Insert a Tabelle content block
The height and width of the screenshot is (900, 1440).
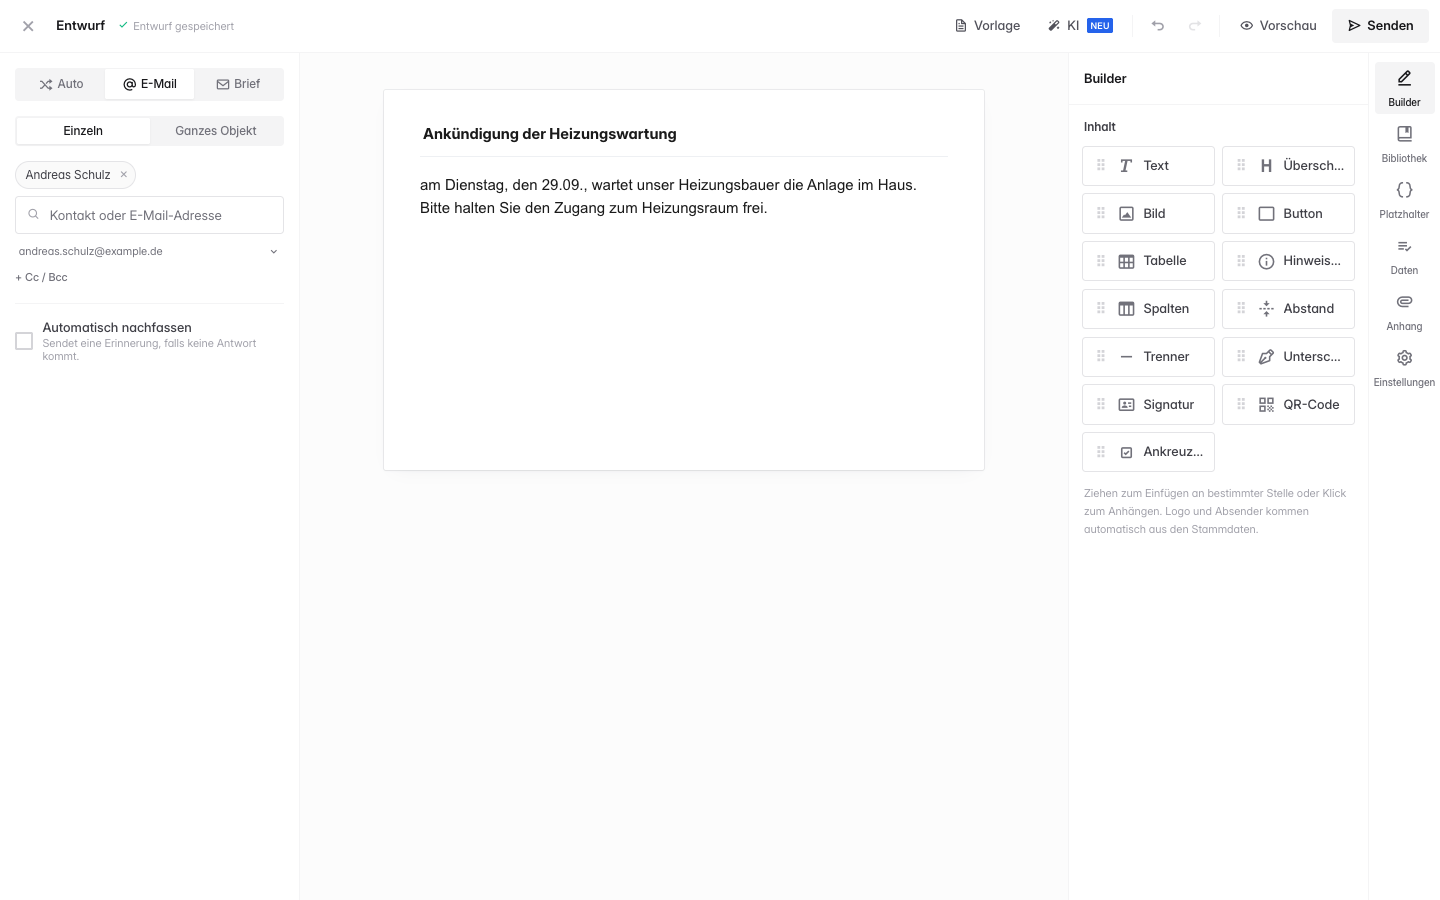coord(1148,261)
